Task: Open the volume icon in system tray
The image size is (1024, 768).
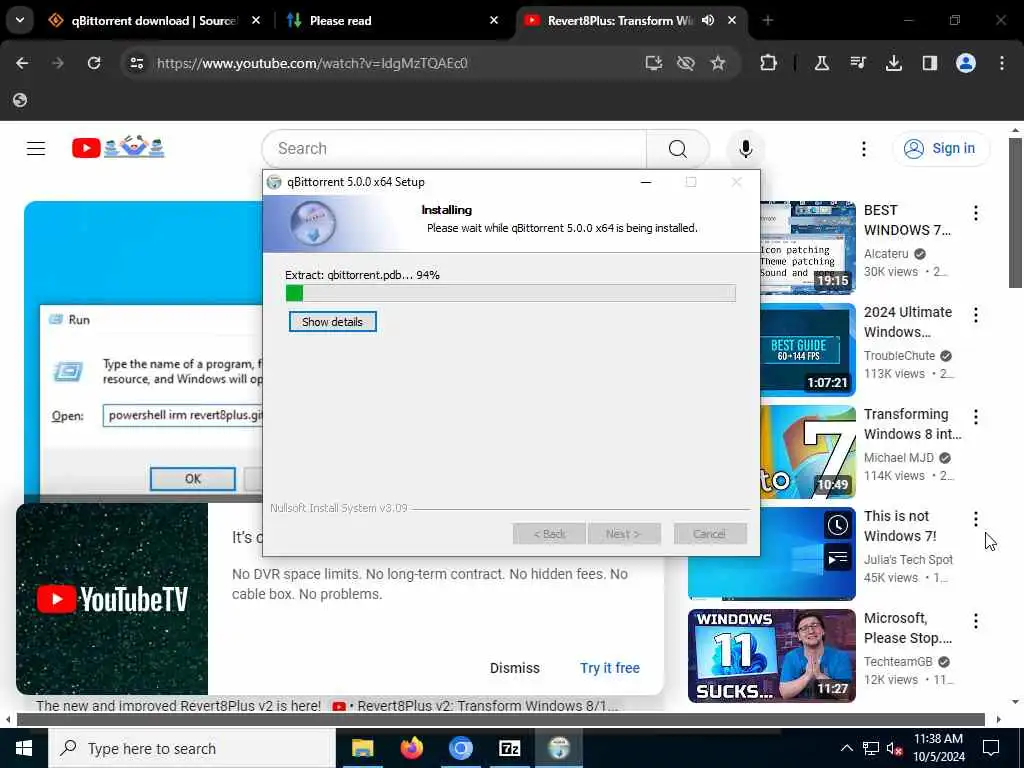Action: [895, 748]
